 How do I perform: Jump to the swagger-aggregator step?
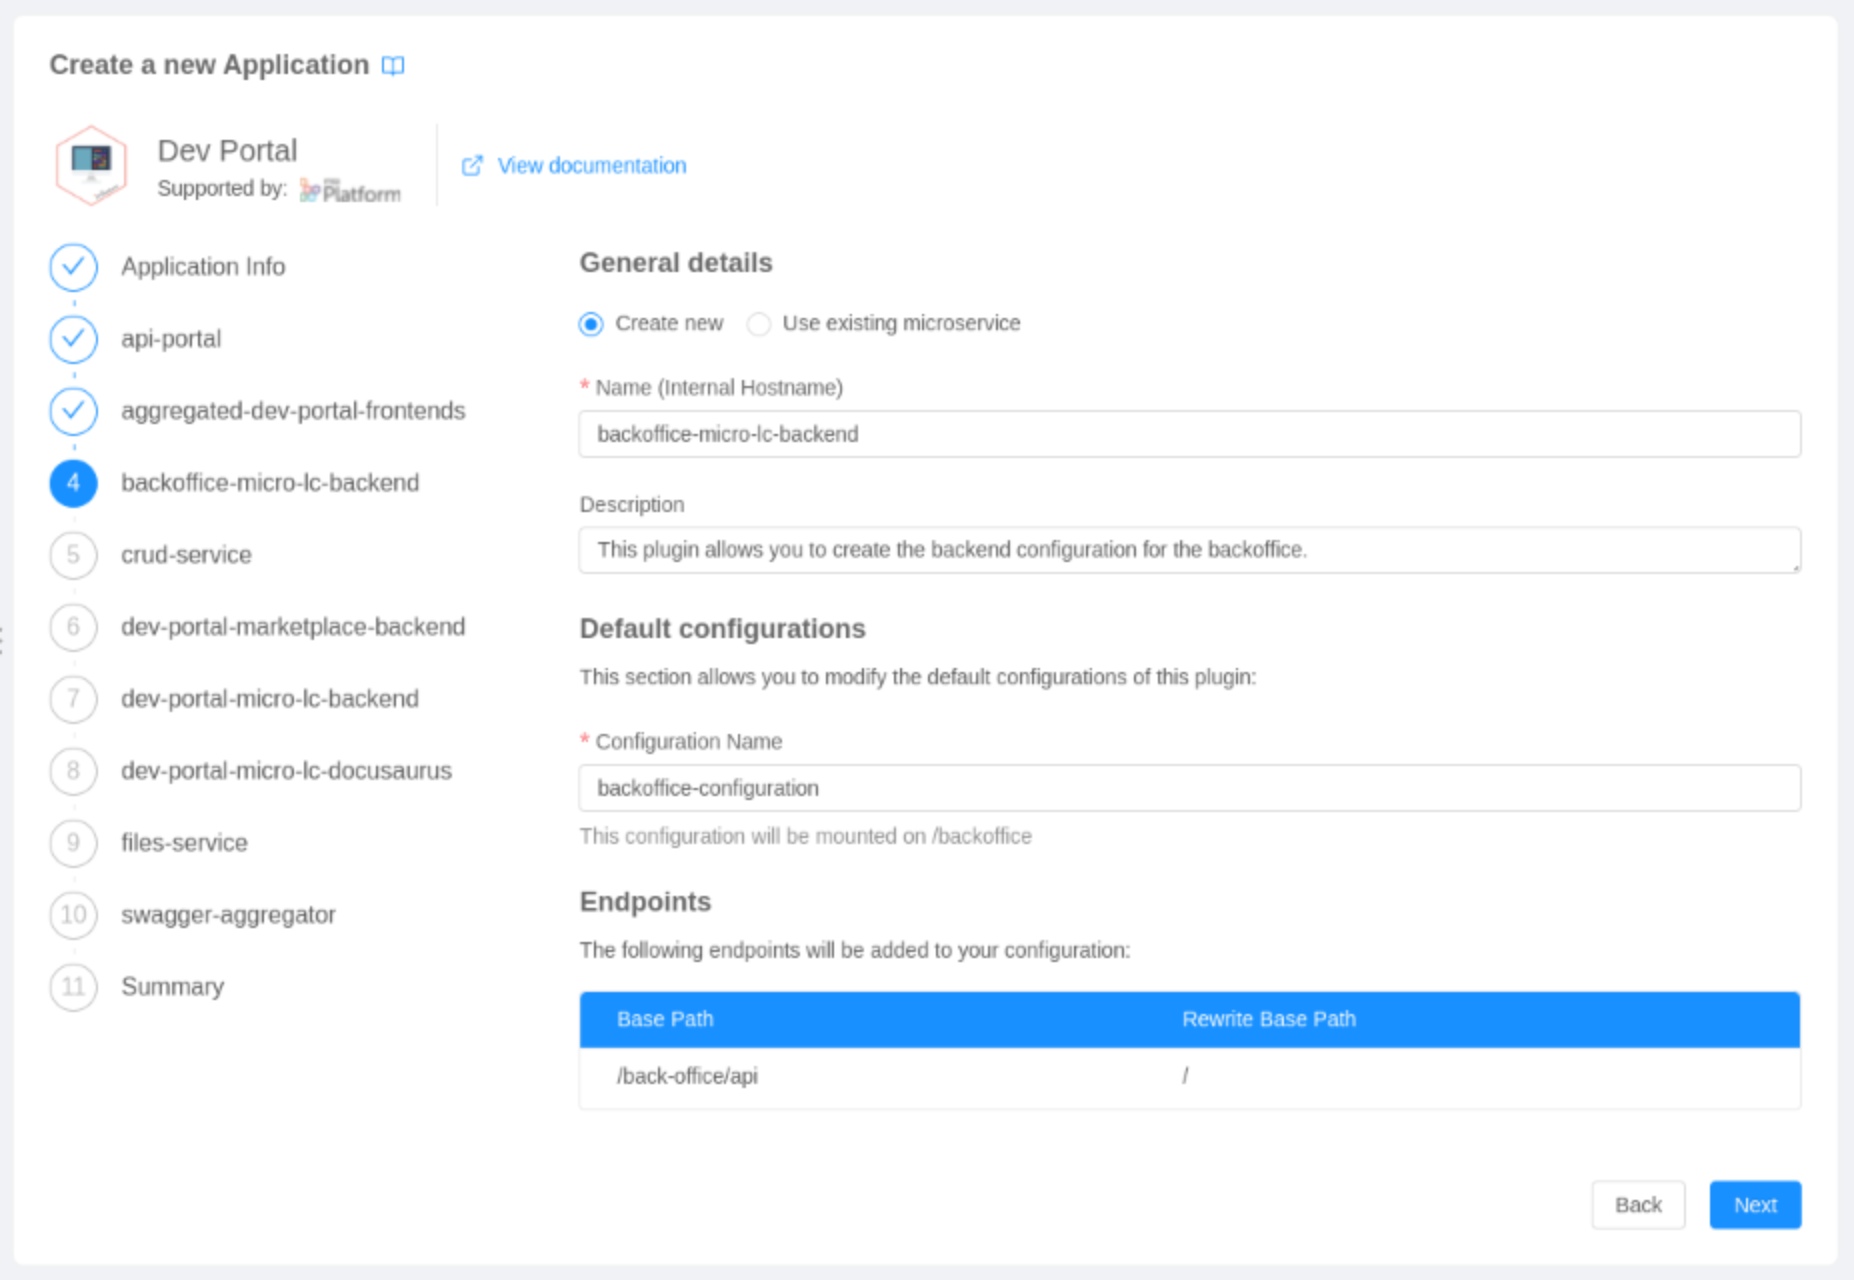228,914
